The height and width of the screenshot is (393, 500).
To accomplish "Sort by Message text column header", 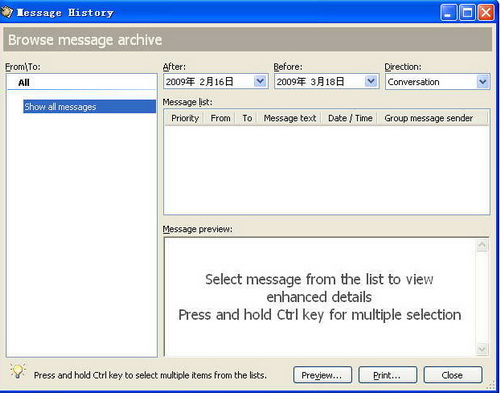I will 289,118.
